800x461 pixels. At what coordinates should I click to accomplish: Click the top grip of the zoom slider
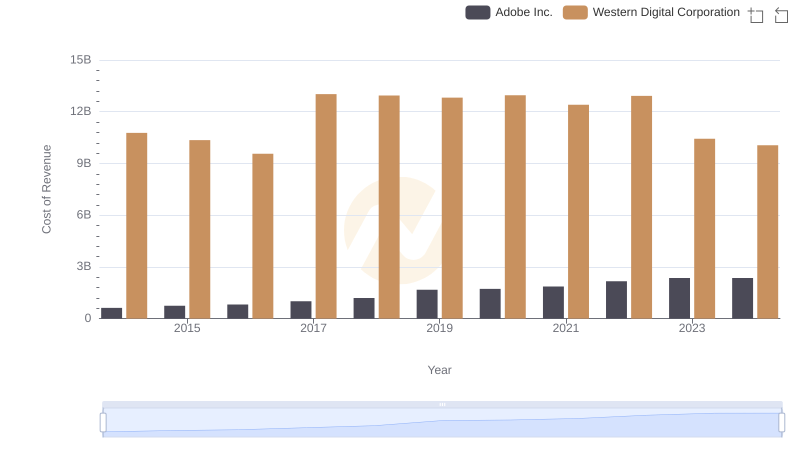(x=442, y=404)
